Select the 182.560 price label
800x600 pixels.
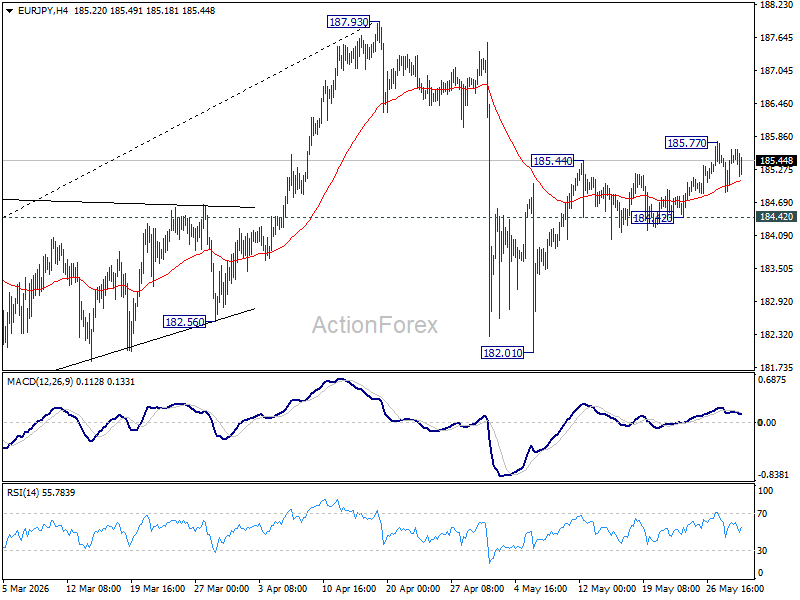[185, 322]
